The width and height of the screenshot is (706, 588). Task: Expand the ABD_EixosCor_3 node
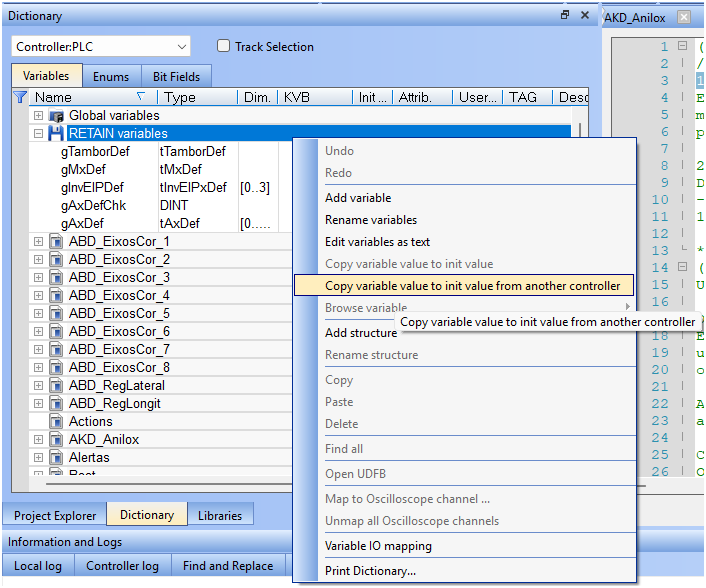coord(38,278)
